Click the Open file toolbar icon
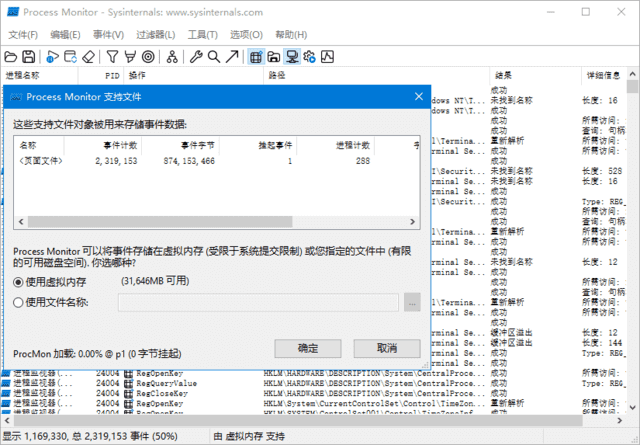 click(x=11, y=57)
